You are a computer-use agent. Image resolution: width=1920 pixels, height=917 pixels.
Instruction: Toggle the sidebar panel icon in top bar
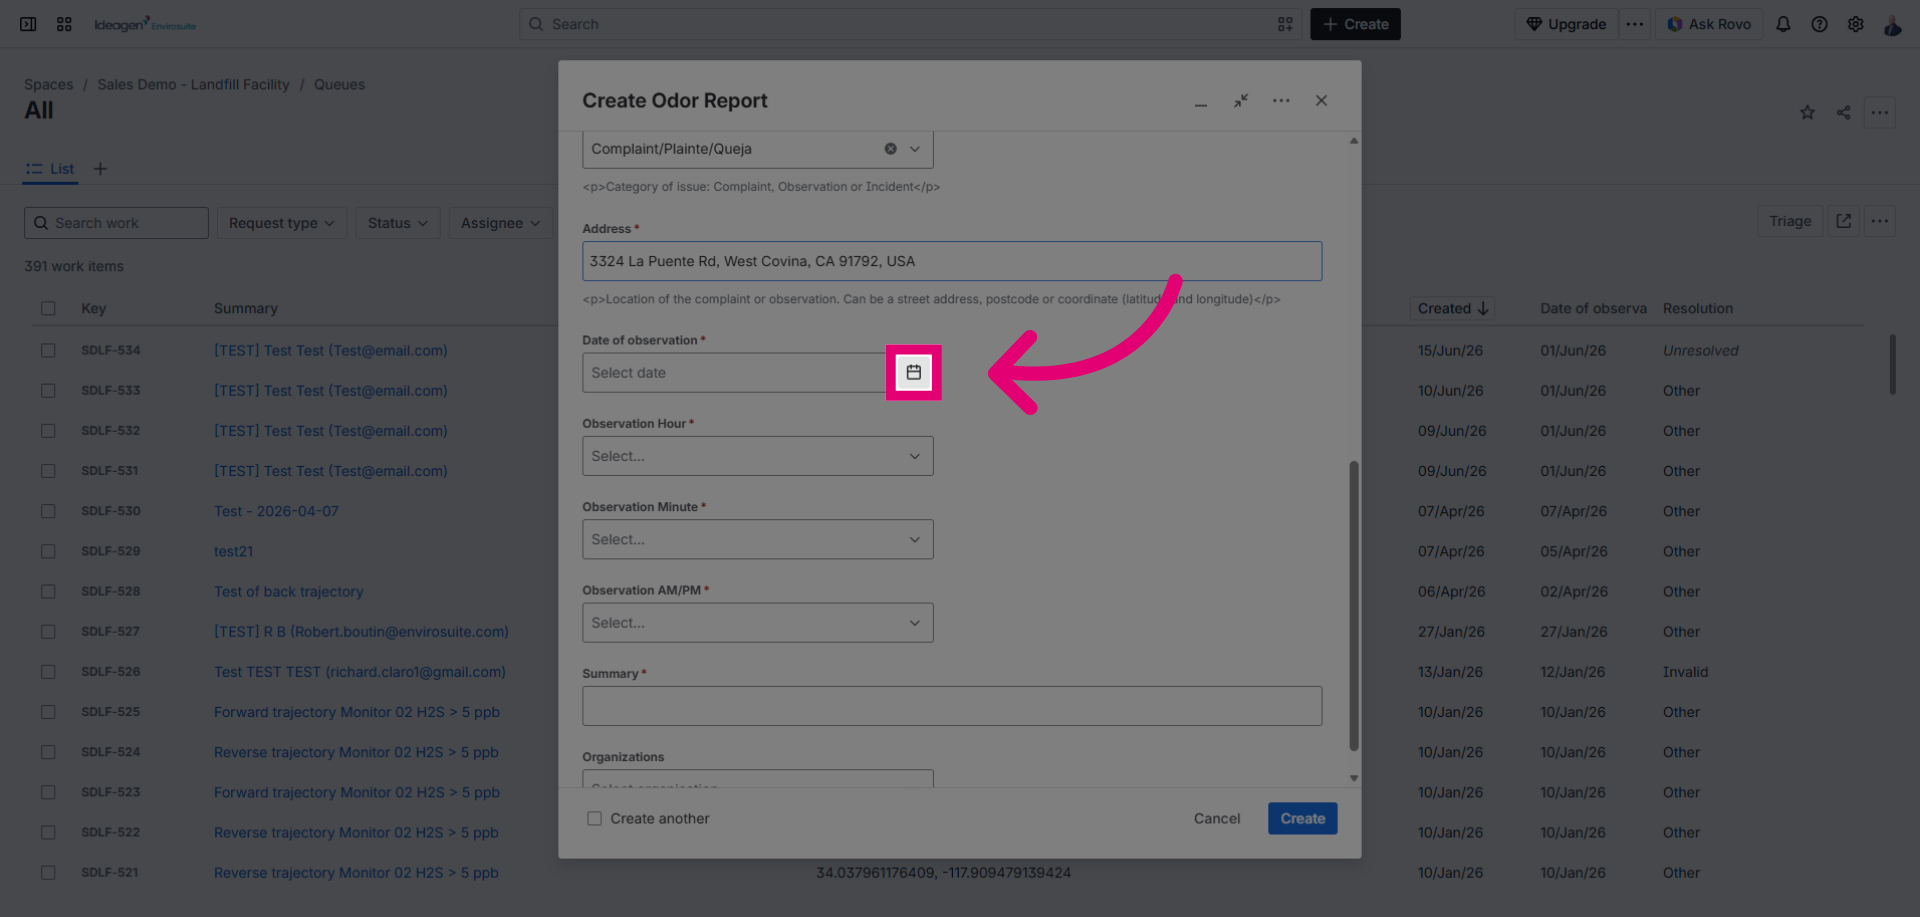[x=28, y=24]
